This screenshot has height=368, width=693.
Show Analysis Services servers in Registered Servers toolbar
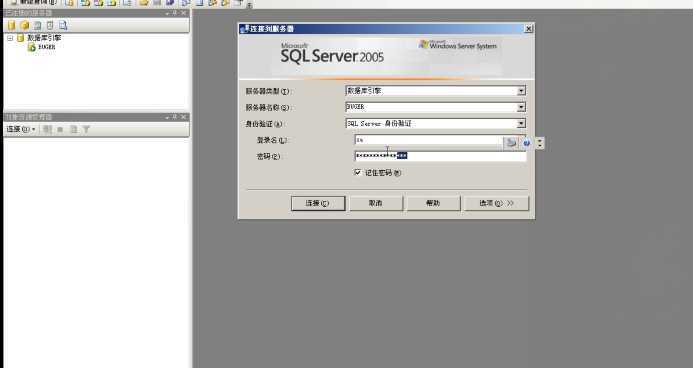(25, 26)
